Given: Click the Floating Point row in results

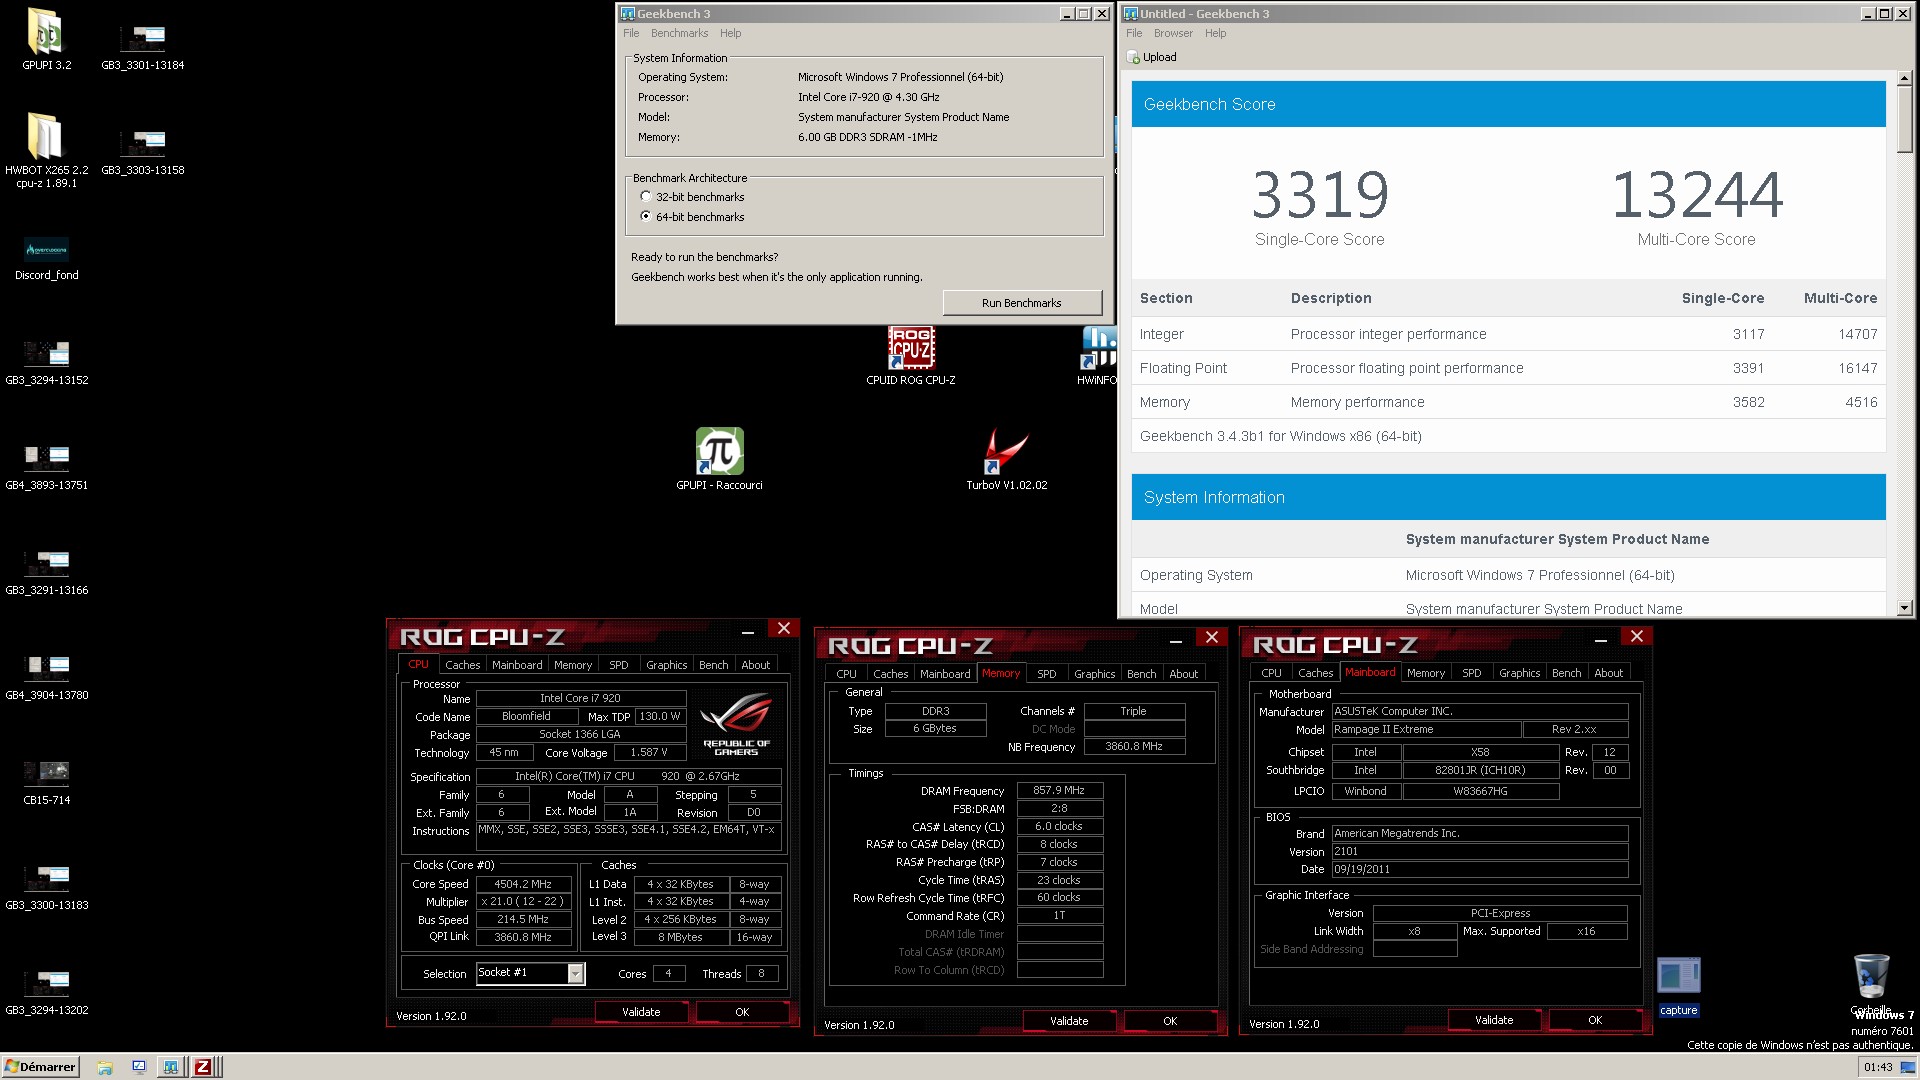Looking at the screenshot, I should pos(1508,368).
